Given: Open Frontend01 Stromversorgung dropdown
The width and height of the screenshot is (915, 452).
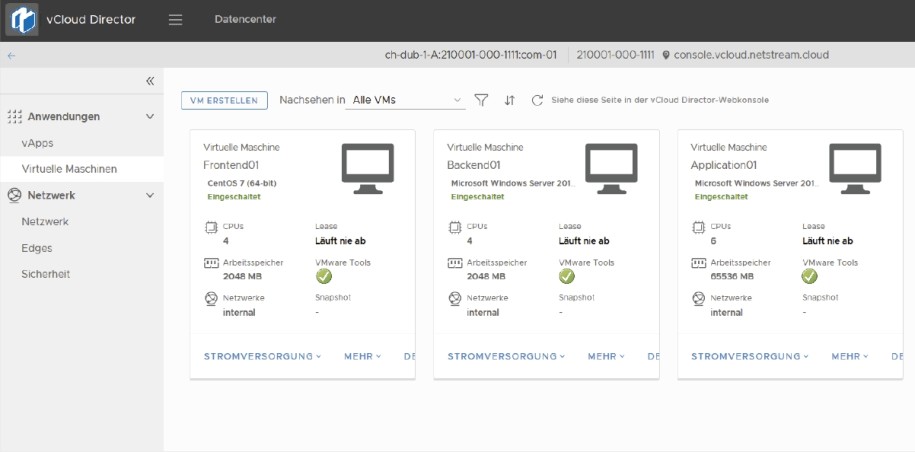Looking at the screenshot, I should point(262,356).
